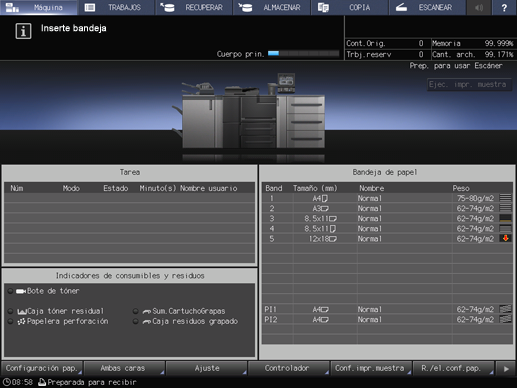Image resolution: width=517 pixels, height=388 pixels.
Task: Click the help question mark icon
Action: pyautogui.click(x=504, y=7)
